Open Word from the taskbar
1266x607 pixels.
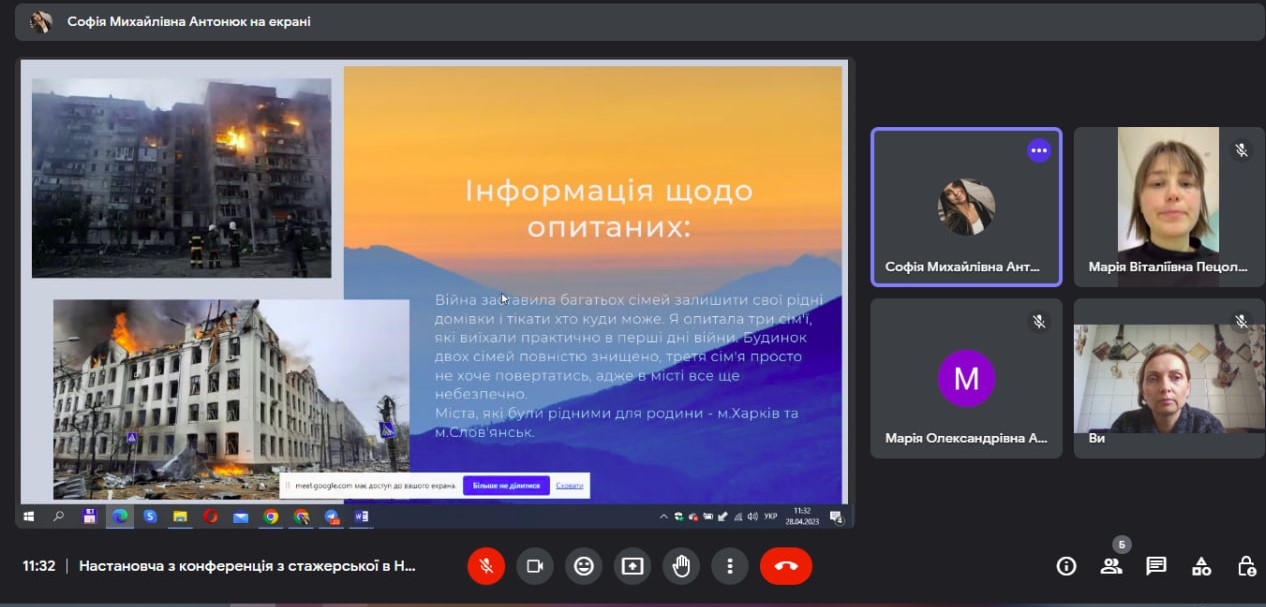(362, 517)
